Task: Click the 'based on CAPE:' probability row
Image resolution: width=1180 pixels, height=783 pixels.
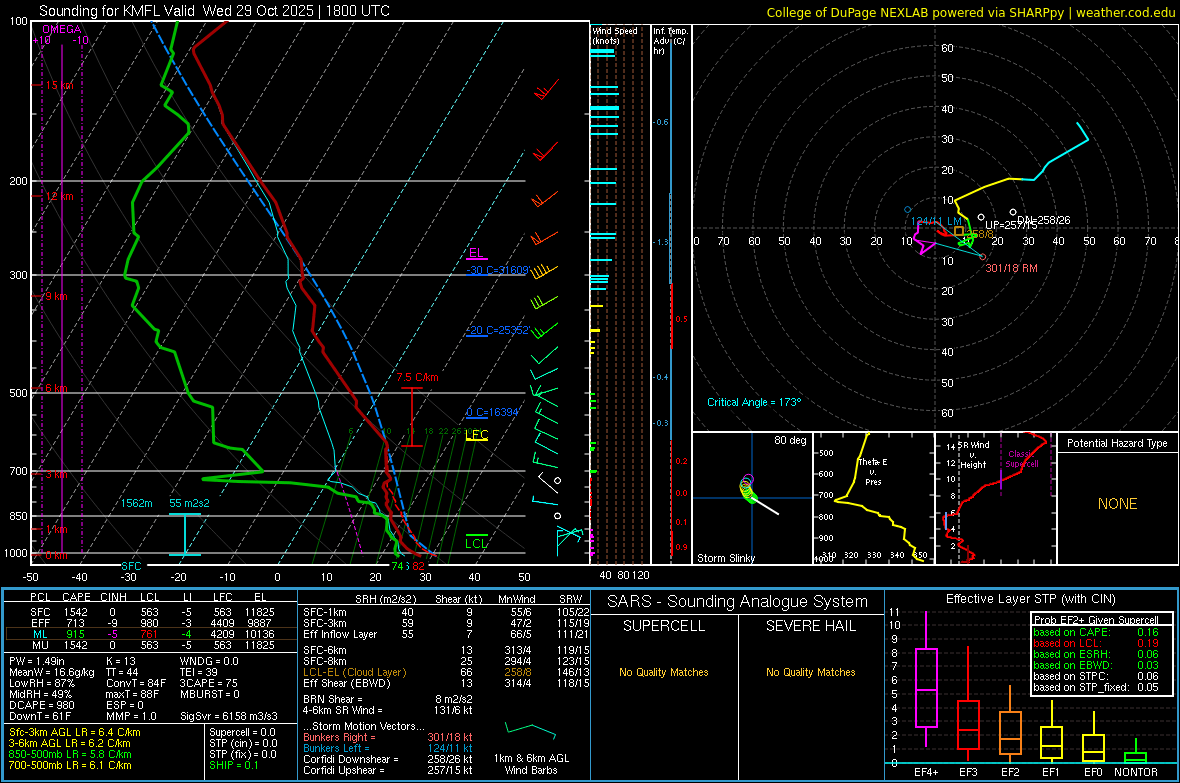Action: pos(1096,632)
